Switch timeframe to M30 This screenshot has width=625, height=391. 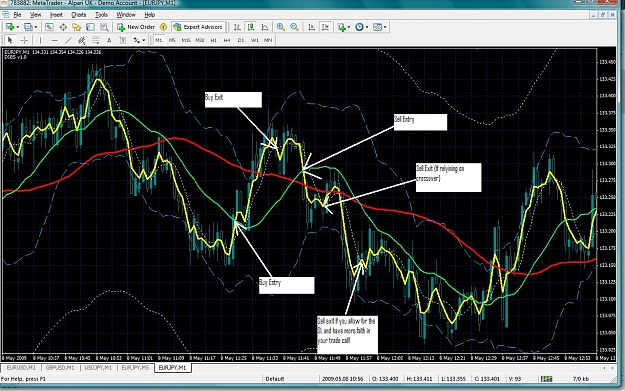200,40
